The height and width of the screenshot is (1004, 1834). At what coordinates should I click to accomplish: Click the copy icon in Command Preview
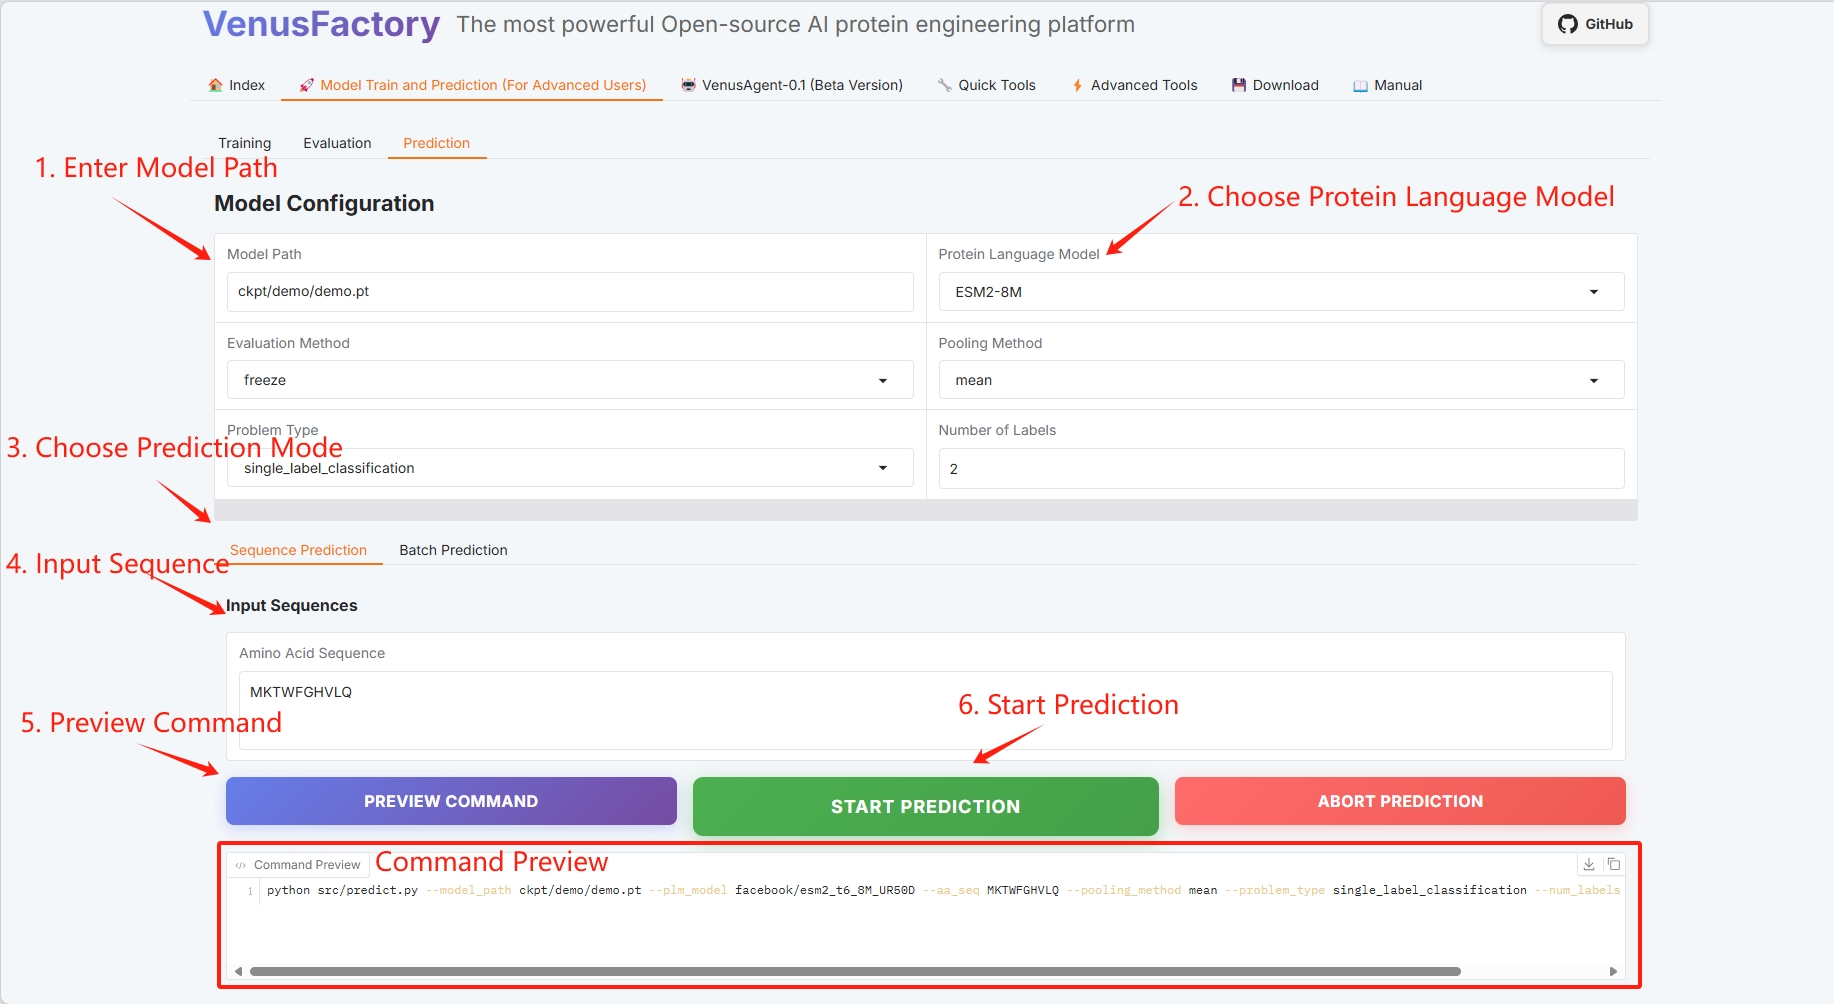pos(1614,864)
